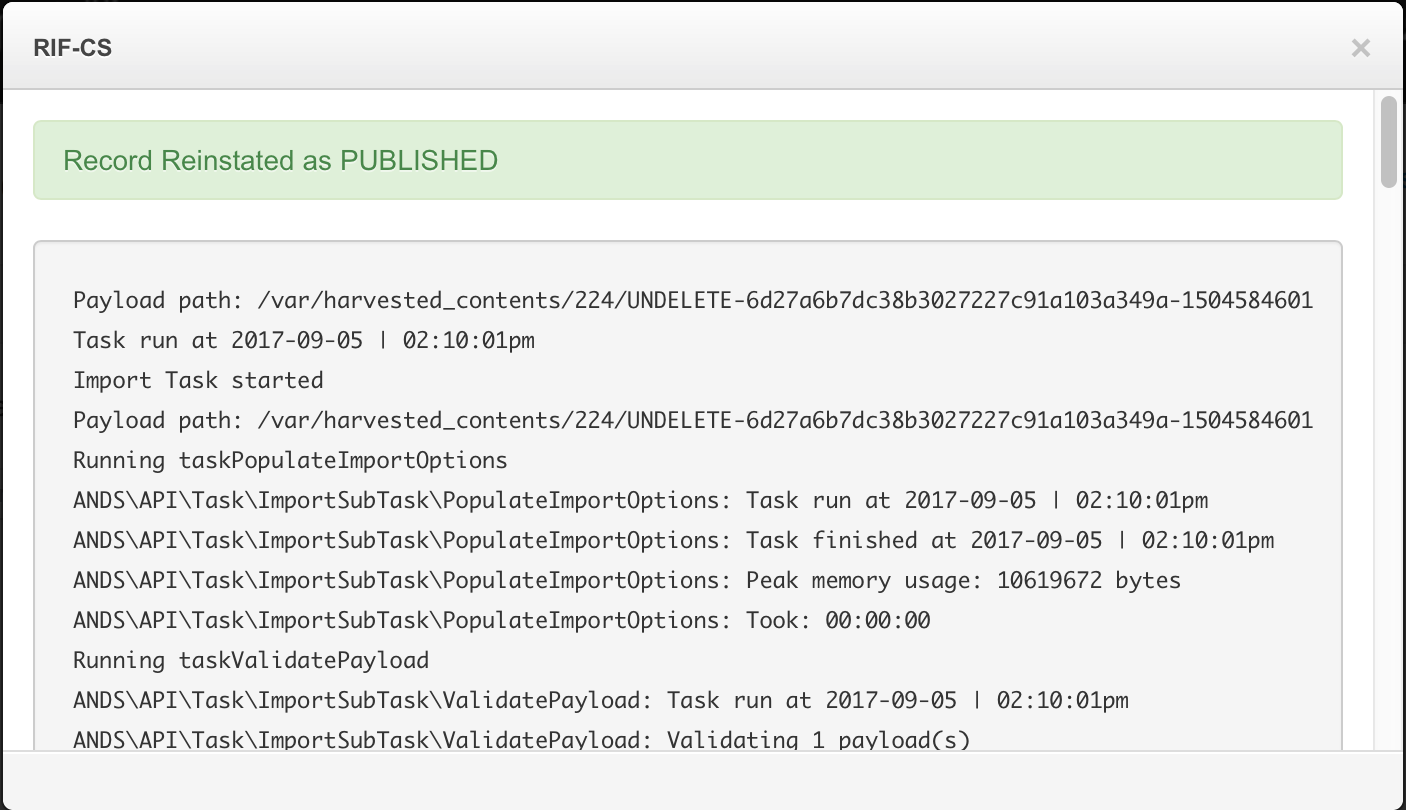1406x810 pixels.
Task: Click the first Payload path log line
Action: click(692, 300)
